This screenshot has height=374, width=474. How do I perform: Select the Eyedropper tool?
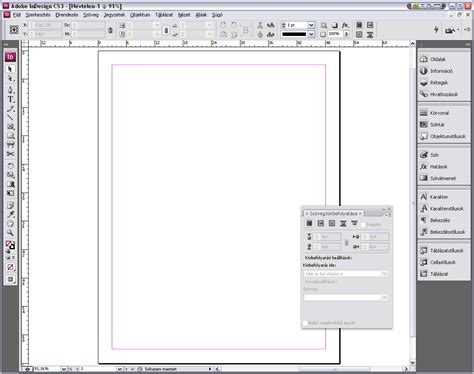10,214
